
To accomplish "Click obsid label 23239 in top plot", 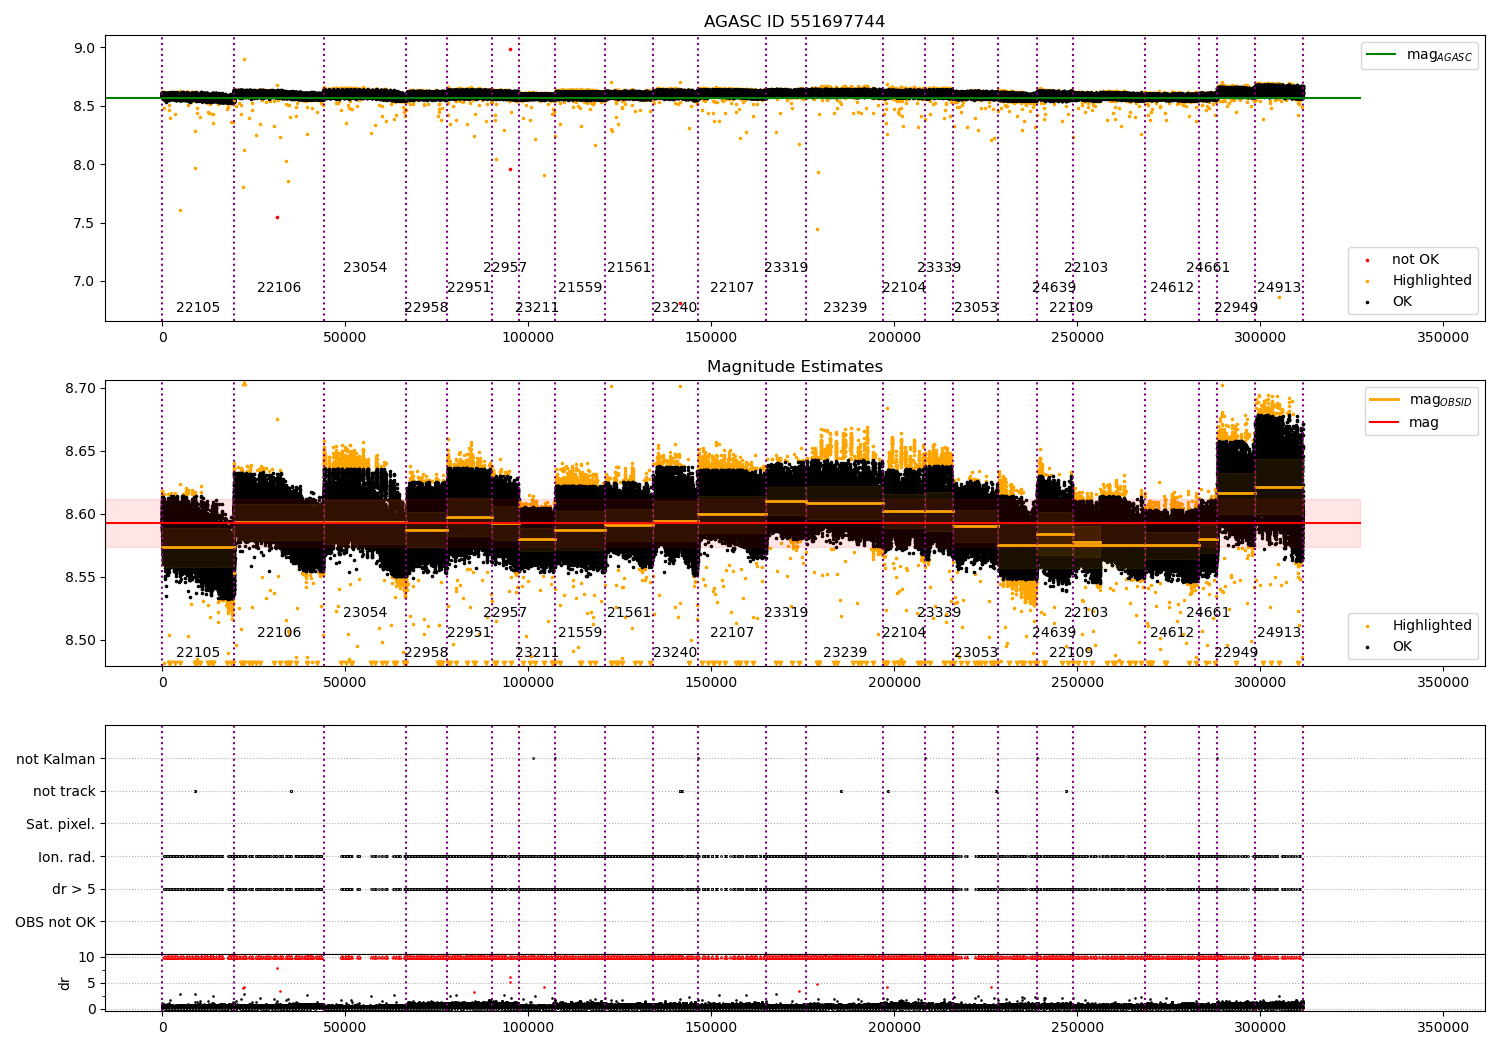I will click(x=845, y=308).
